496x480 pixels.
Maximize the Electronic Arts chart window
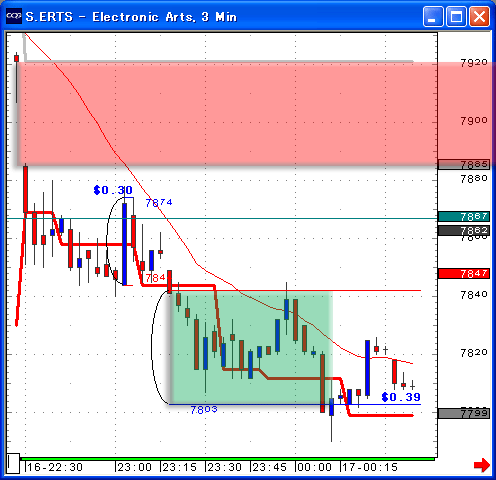[x=456, y=16]
